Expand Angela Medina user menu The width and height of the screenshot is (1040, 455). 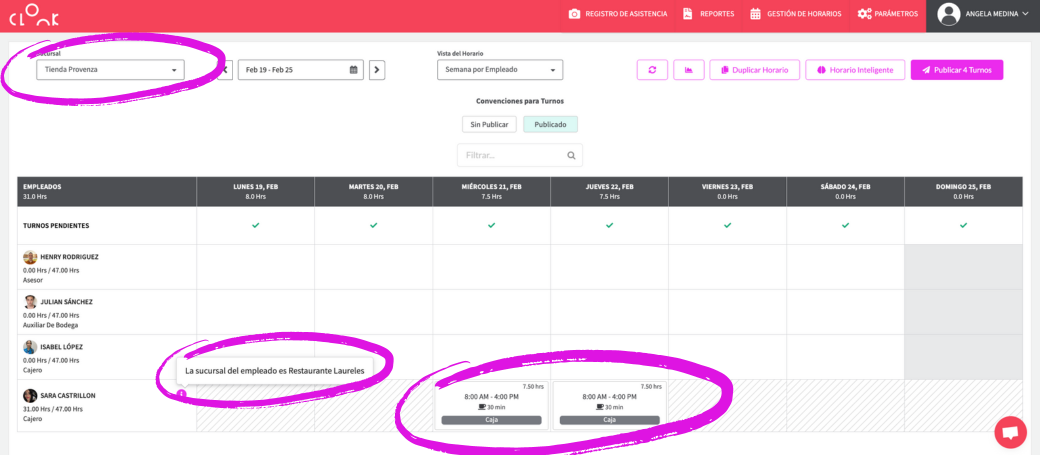(983, 14)
